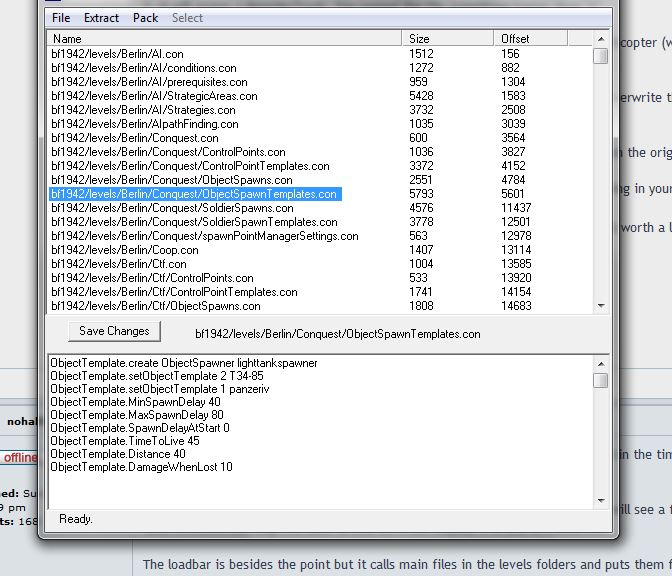Click the setObjectTemplate 2 T34-85 line
Image resolution: width=672 pixels, height=576 pixels.
pos(157,376)
